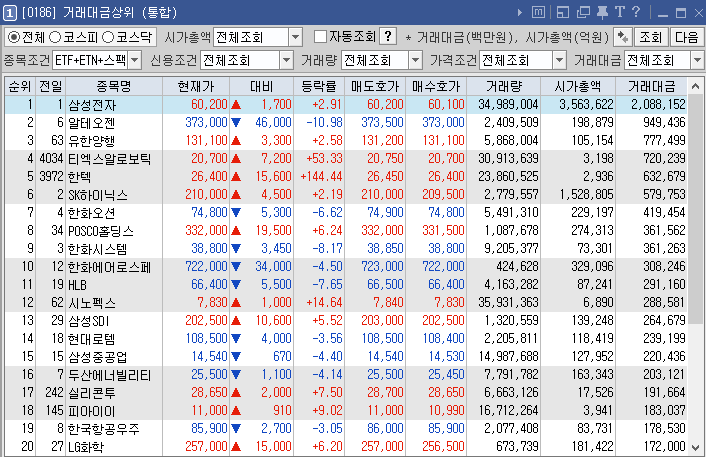The width and height of the screenshot is (706, 457).
Task: Open the 시가총액 dropdown
Action: click(295, 37)
